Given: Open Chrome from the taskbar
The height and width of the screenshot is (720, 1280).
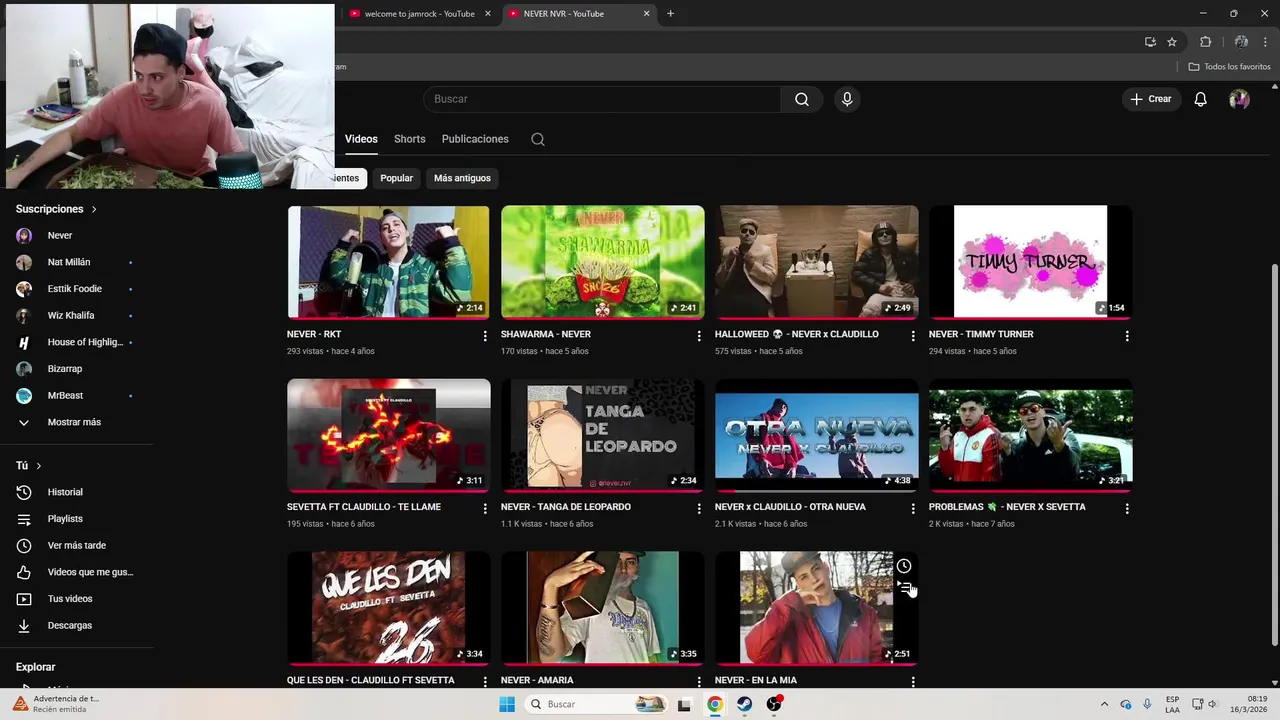Looking at the screenshot, I should pyautogui.click(x=715, y=704).
